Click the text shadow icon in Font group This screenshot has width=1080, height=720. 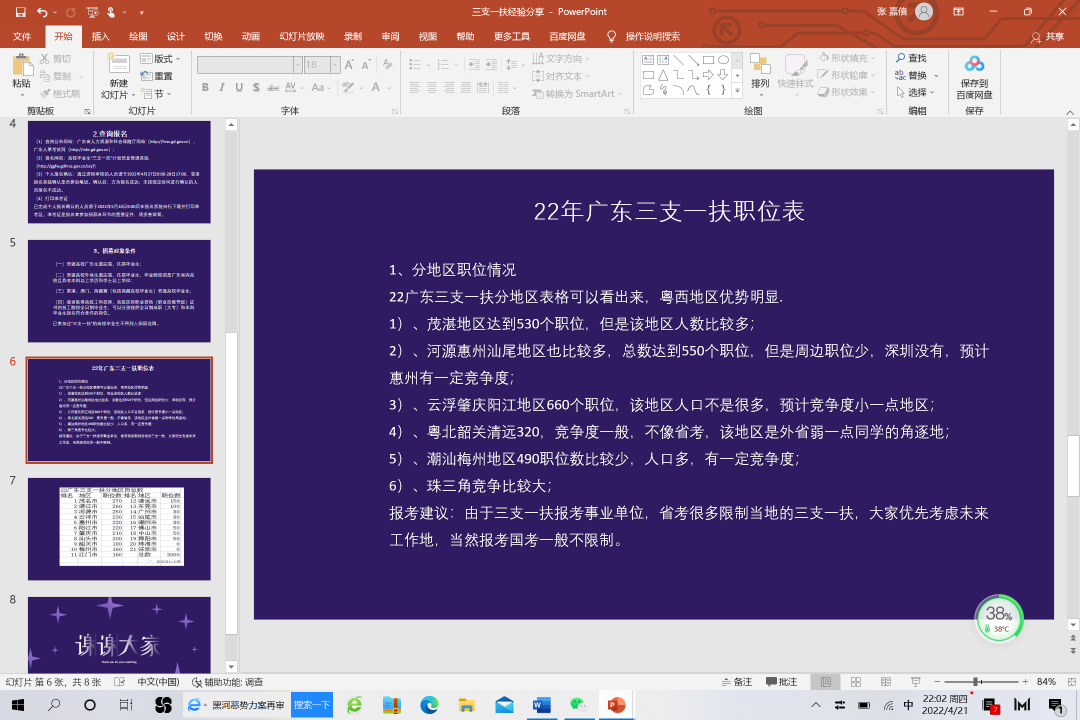pyautogui.click(x=256, y=87)
